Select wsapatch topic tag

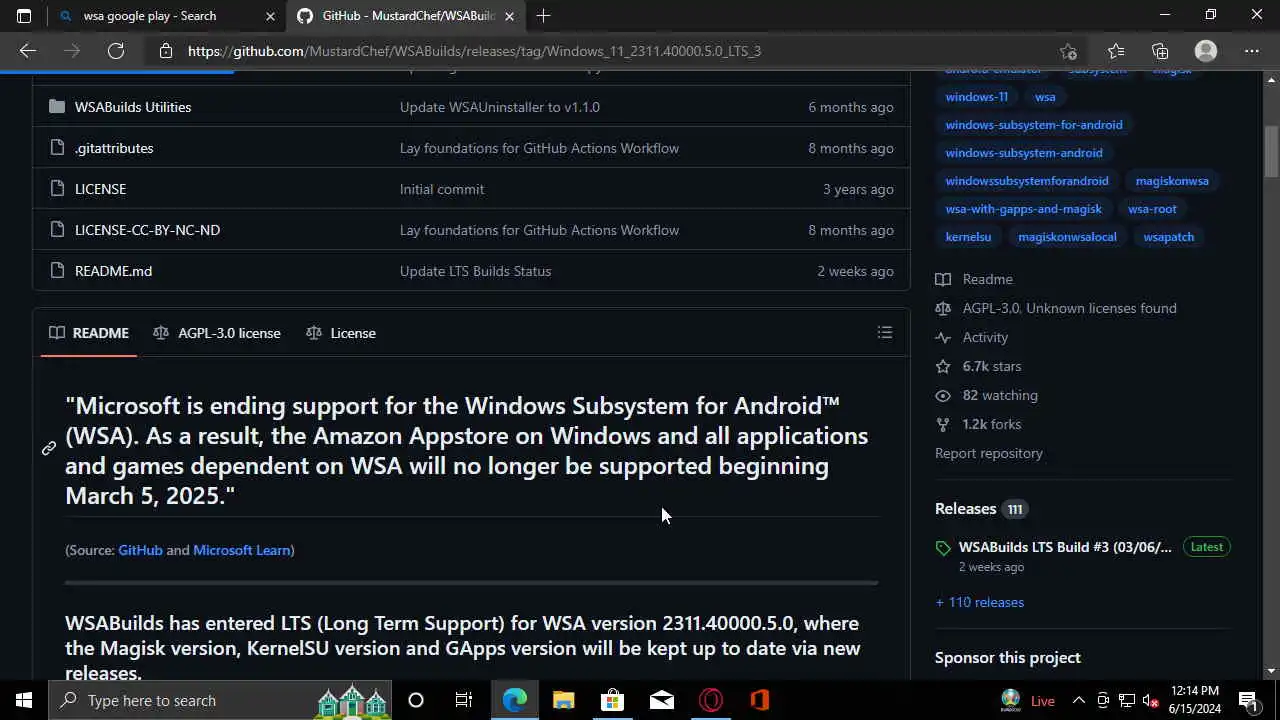[x=1169, y=237]
